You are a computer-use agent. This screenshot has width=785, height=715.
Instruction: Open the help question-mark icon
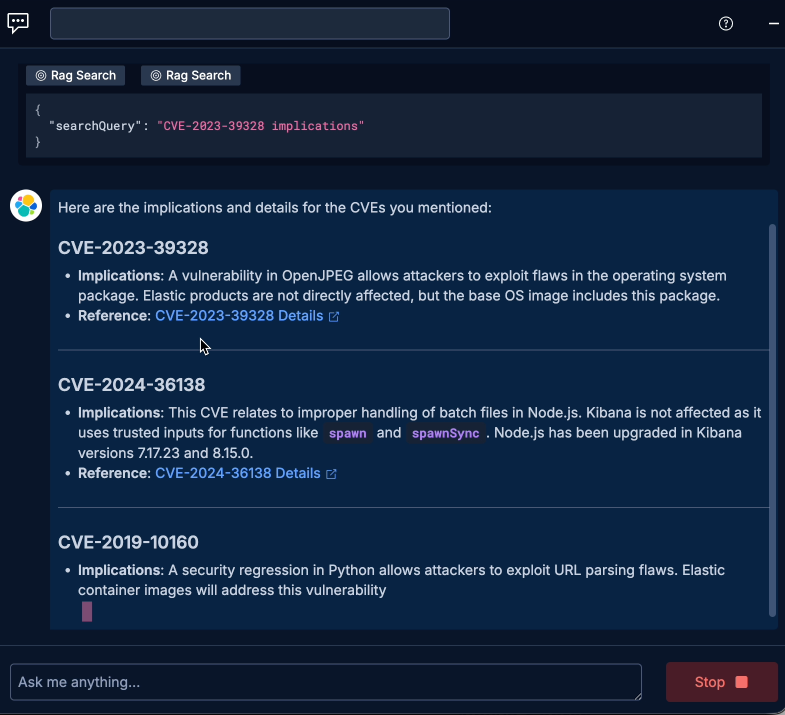(x=725, y=24)
